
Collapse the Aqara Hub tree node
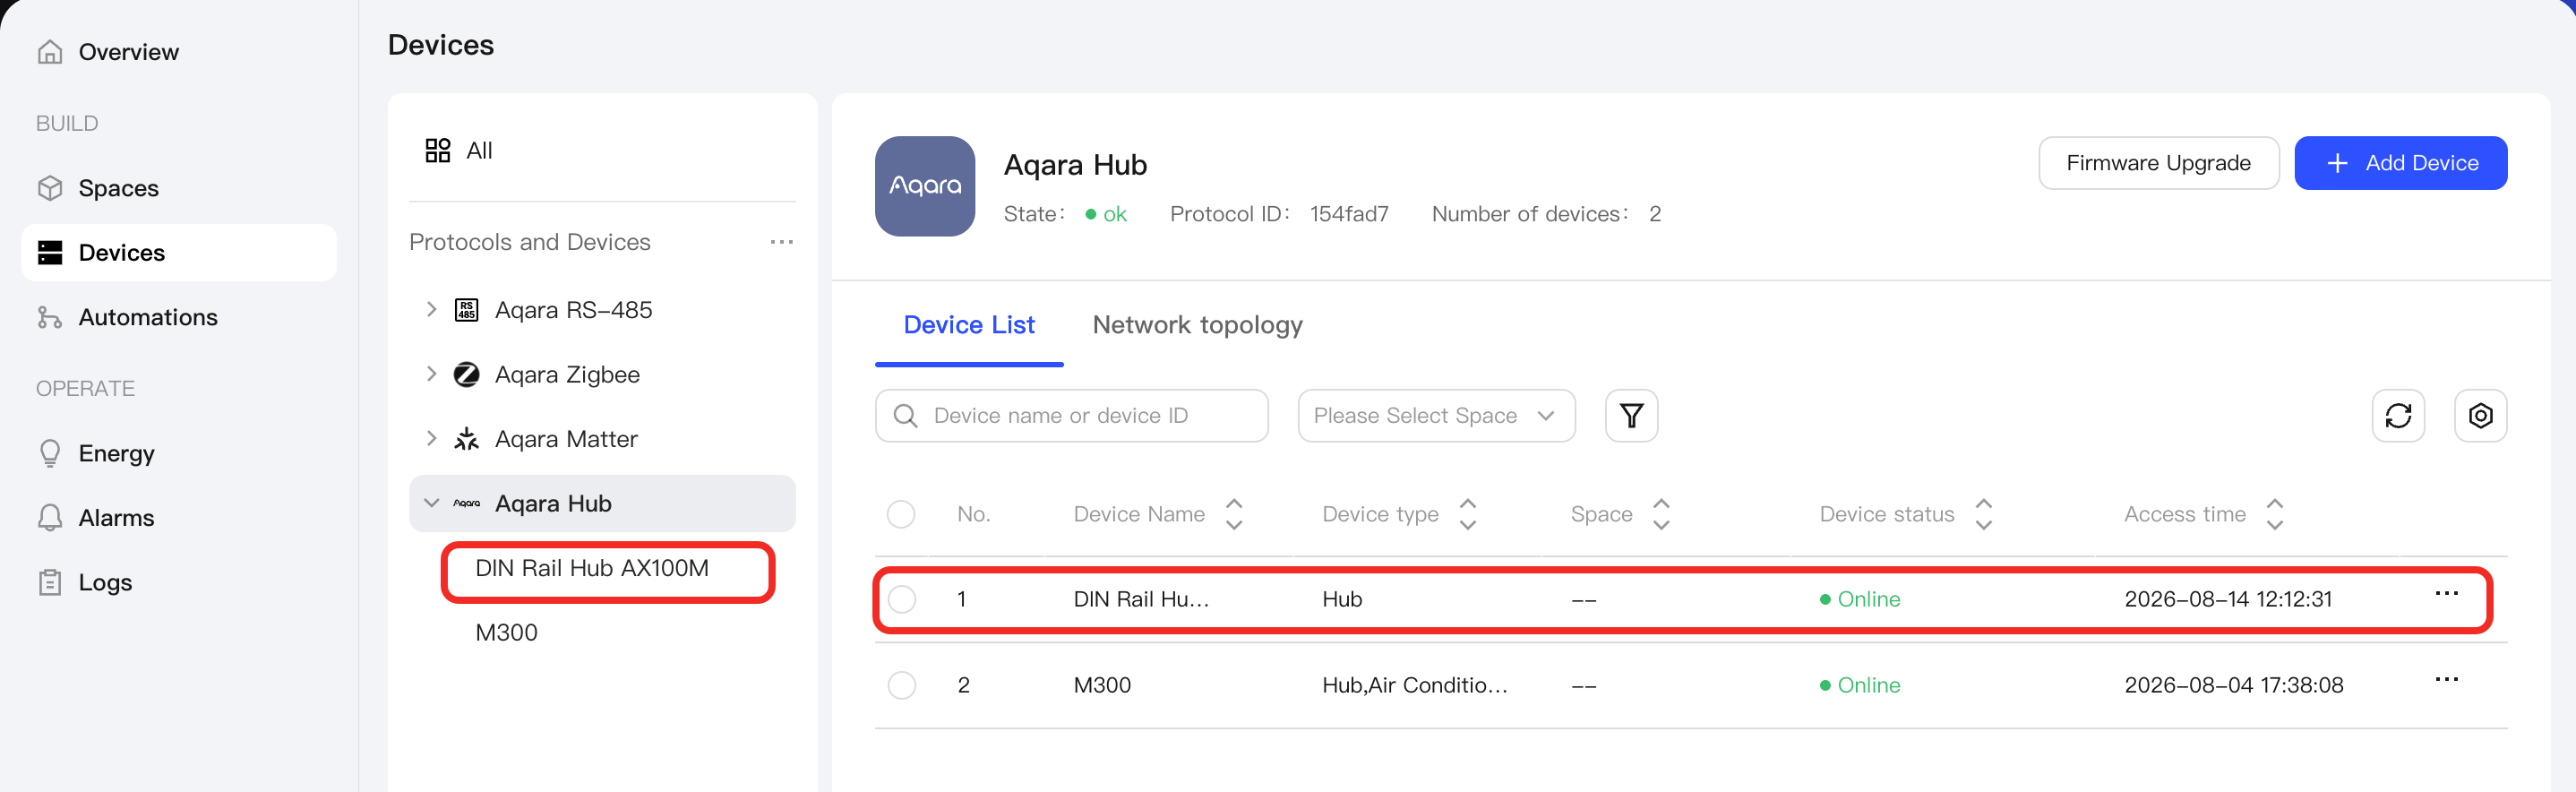pyautogui.click(x=431, y=503)
